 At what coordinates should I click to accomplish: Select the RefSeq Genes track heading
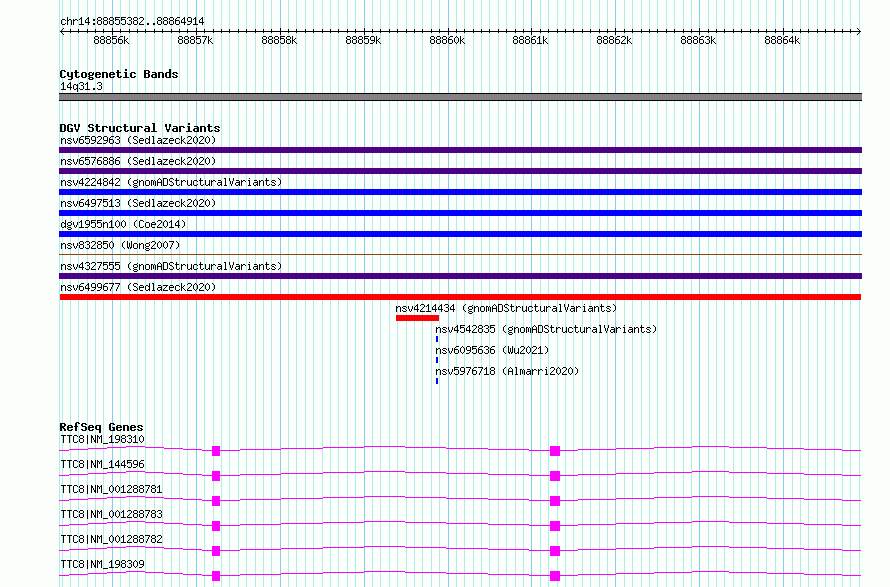coord(101,427)
